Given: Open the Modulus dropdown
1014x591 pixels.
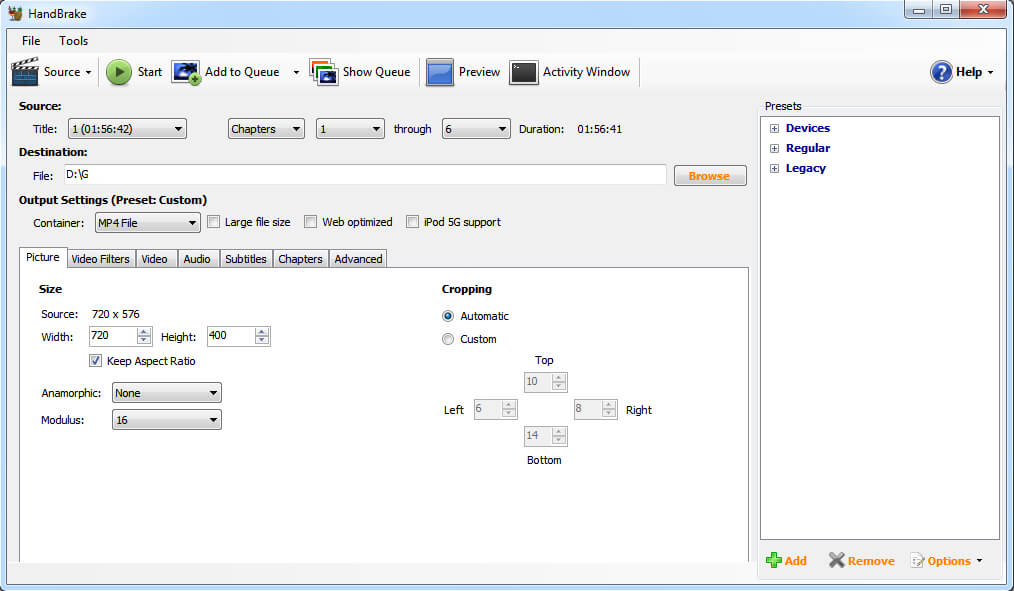Looking at the screenshot, I should [167, 420].
